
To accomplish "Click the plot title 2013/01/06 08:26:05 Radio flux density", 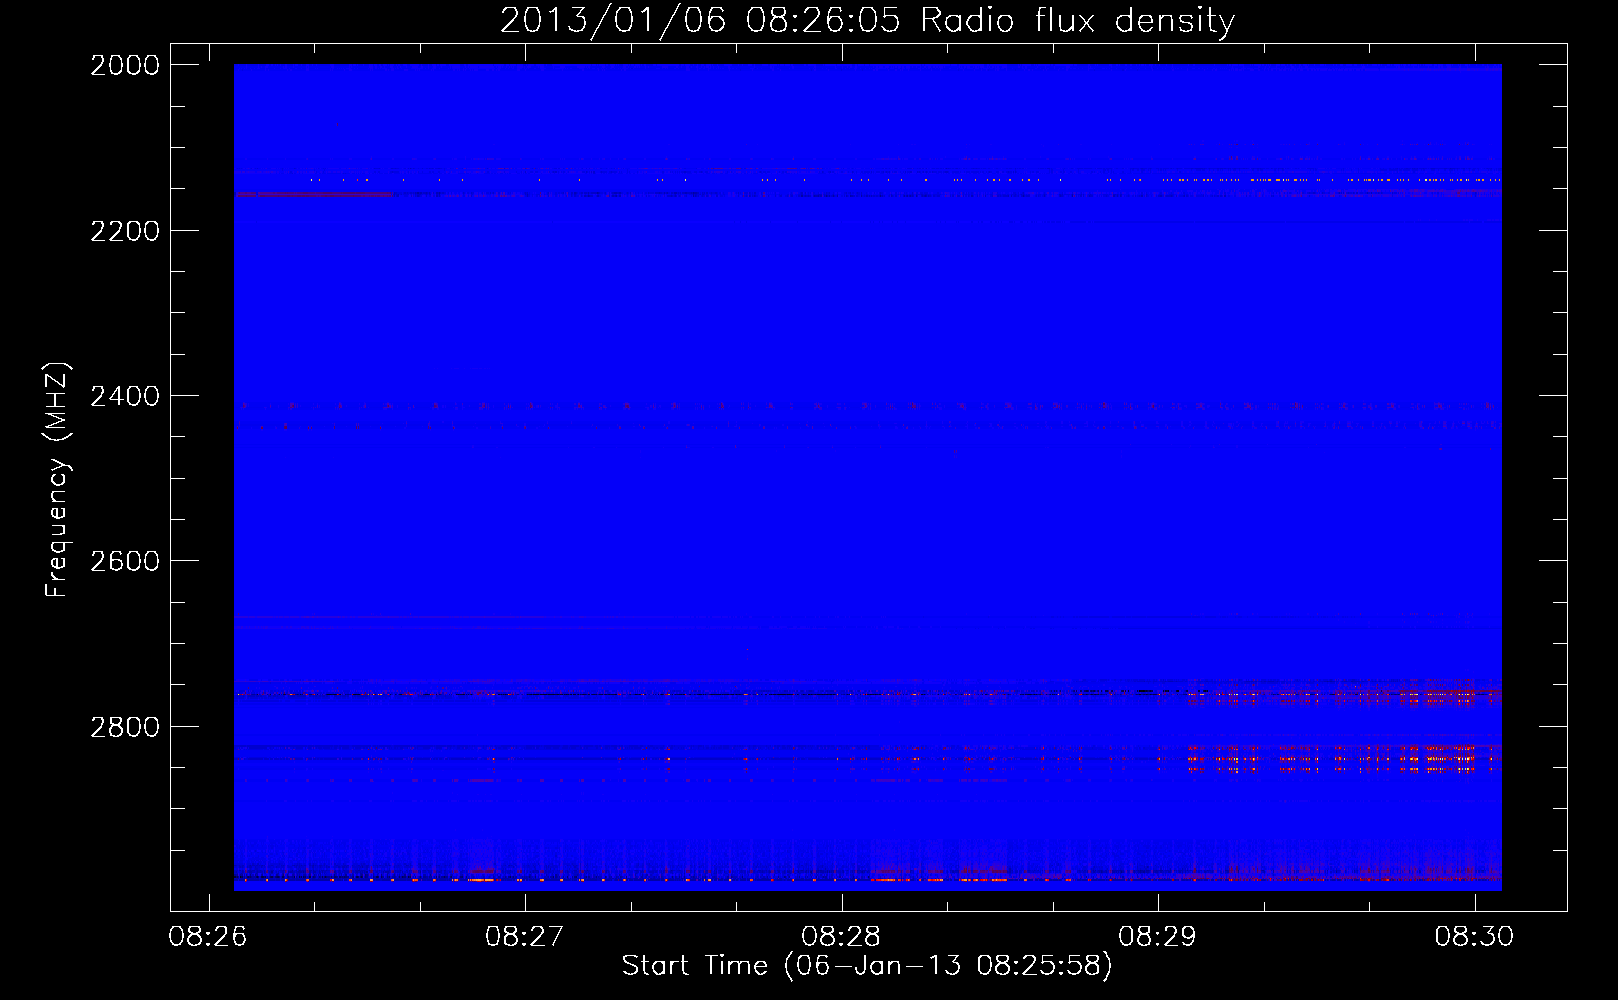I will click(x=867, y=21).
